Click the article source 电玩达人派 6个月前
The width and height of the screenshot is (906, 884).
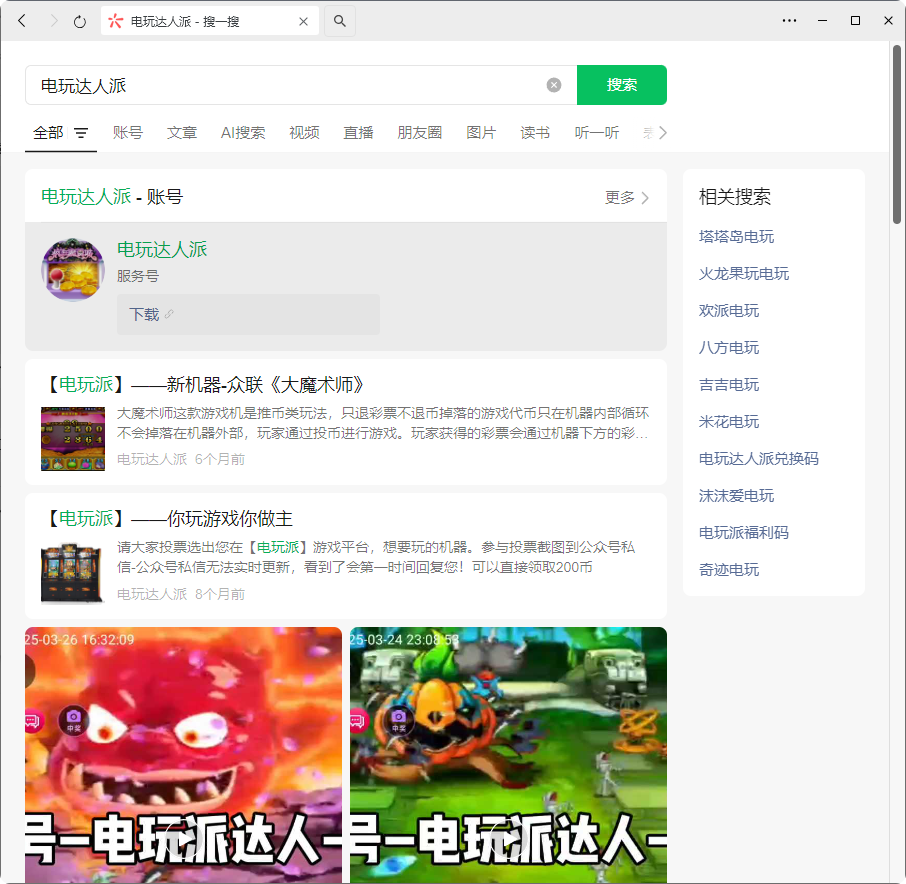(x=181, y=459)
